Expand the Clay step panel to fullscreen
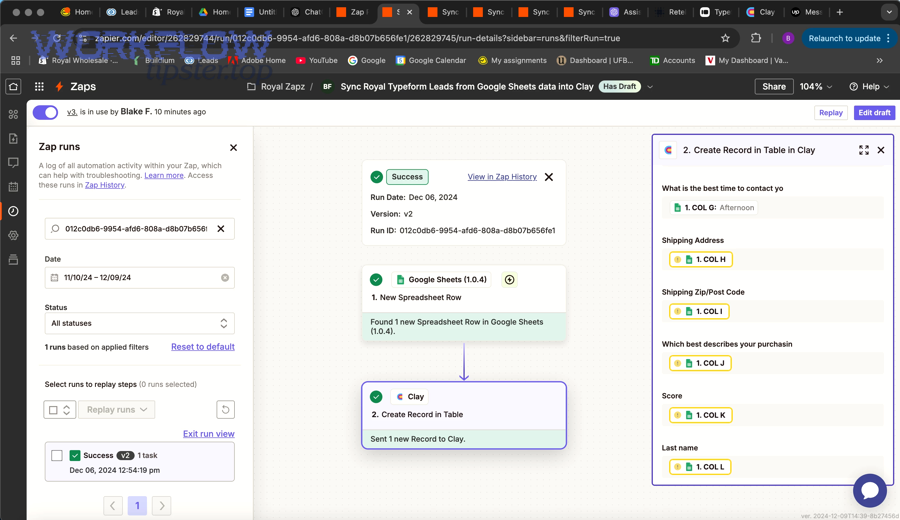The image size is (900, 520). (x=863, y=150)
